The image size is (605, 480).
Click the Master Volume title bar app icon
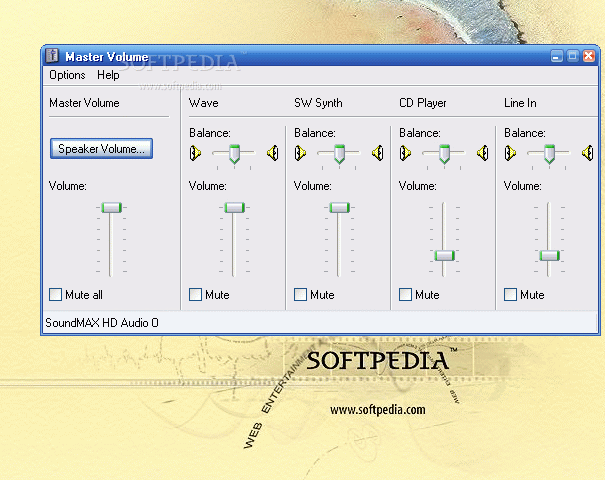click(x=52, y=56)
